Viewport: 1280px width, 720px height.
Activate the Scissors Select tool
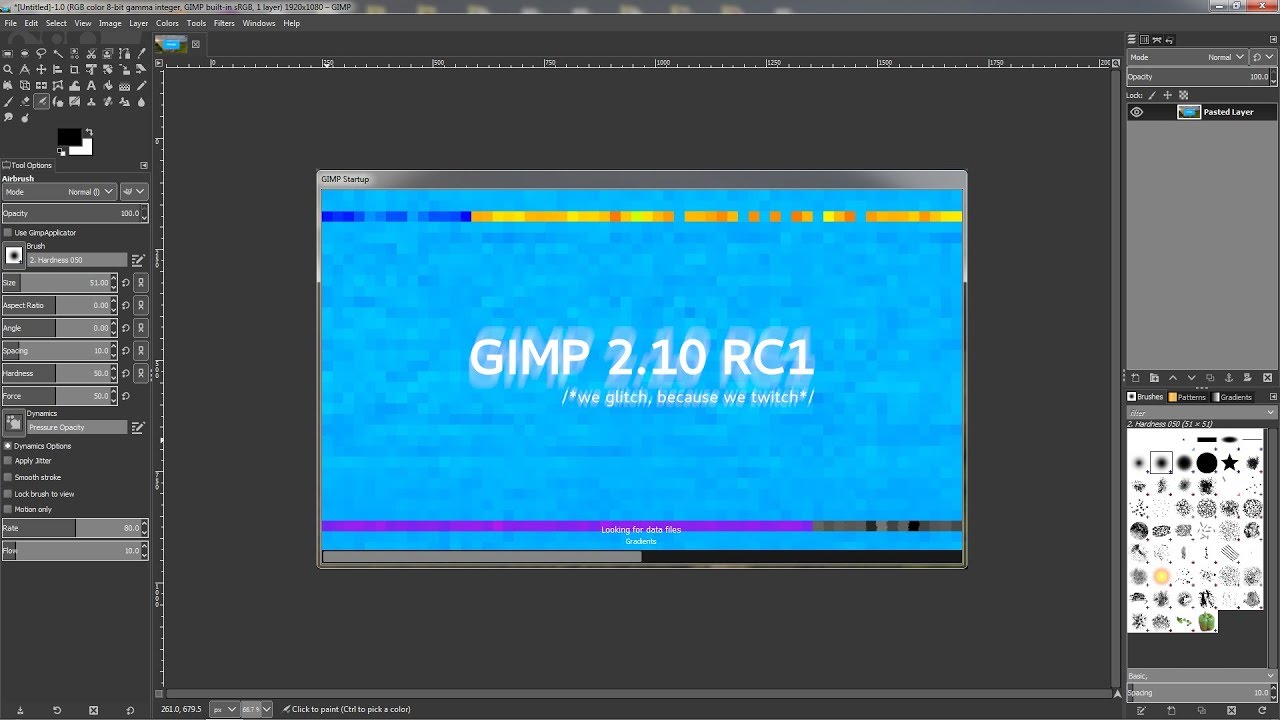tap(91, 54)
